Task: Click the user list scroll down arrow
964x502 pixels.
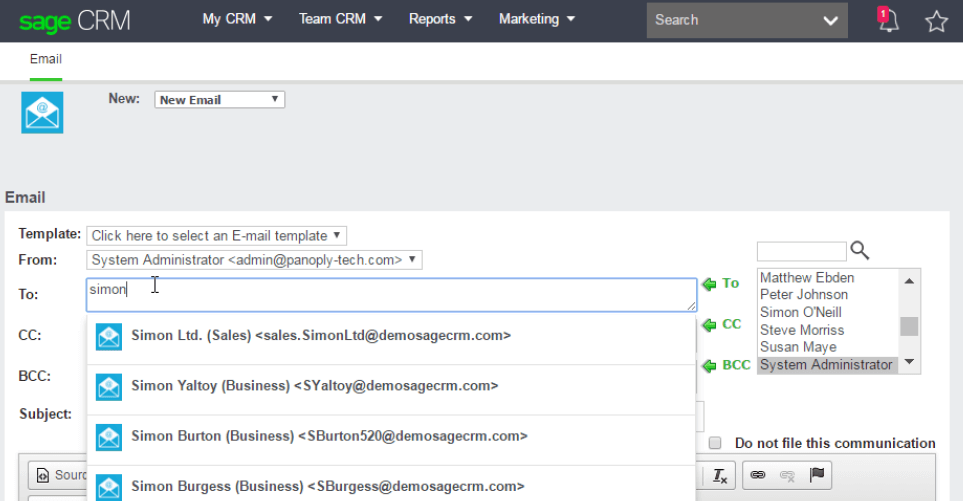Action: pyautogui.click(x=909, y=362)
